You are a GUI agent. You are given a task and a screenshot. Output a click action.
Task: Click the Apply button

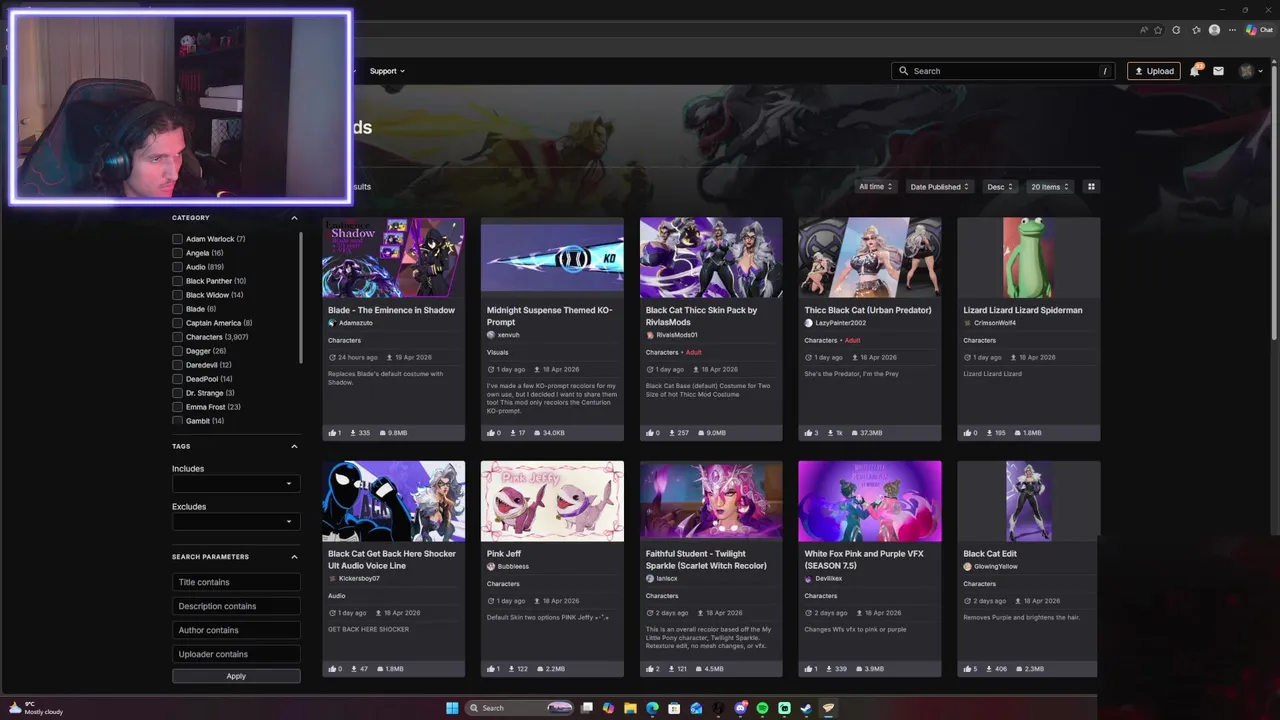[236, 676]
